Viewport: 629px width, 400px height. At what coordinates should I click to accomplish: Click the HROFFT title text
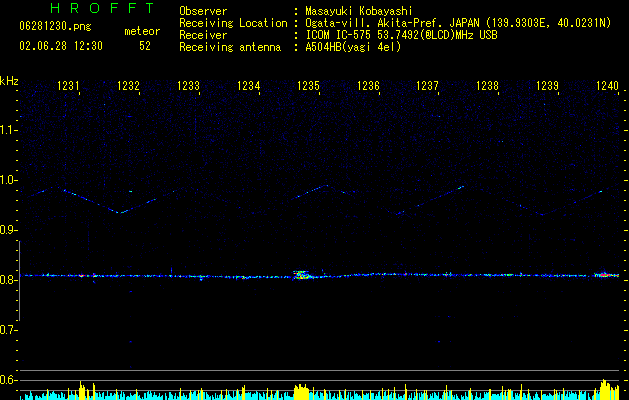tap(102, 8)
